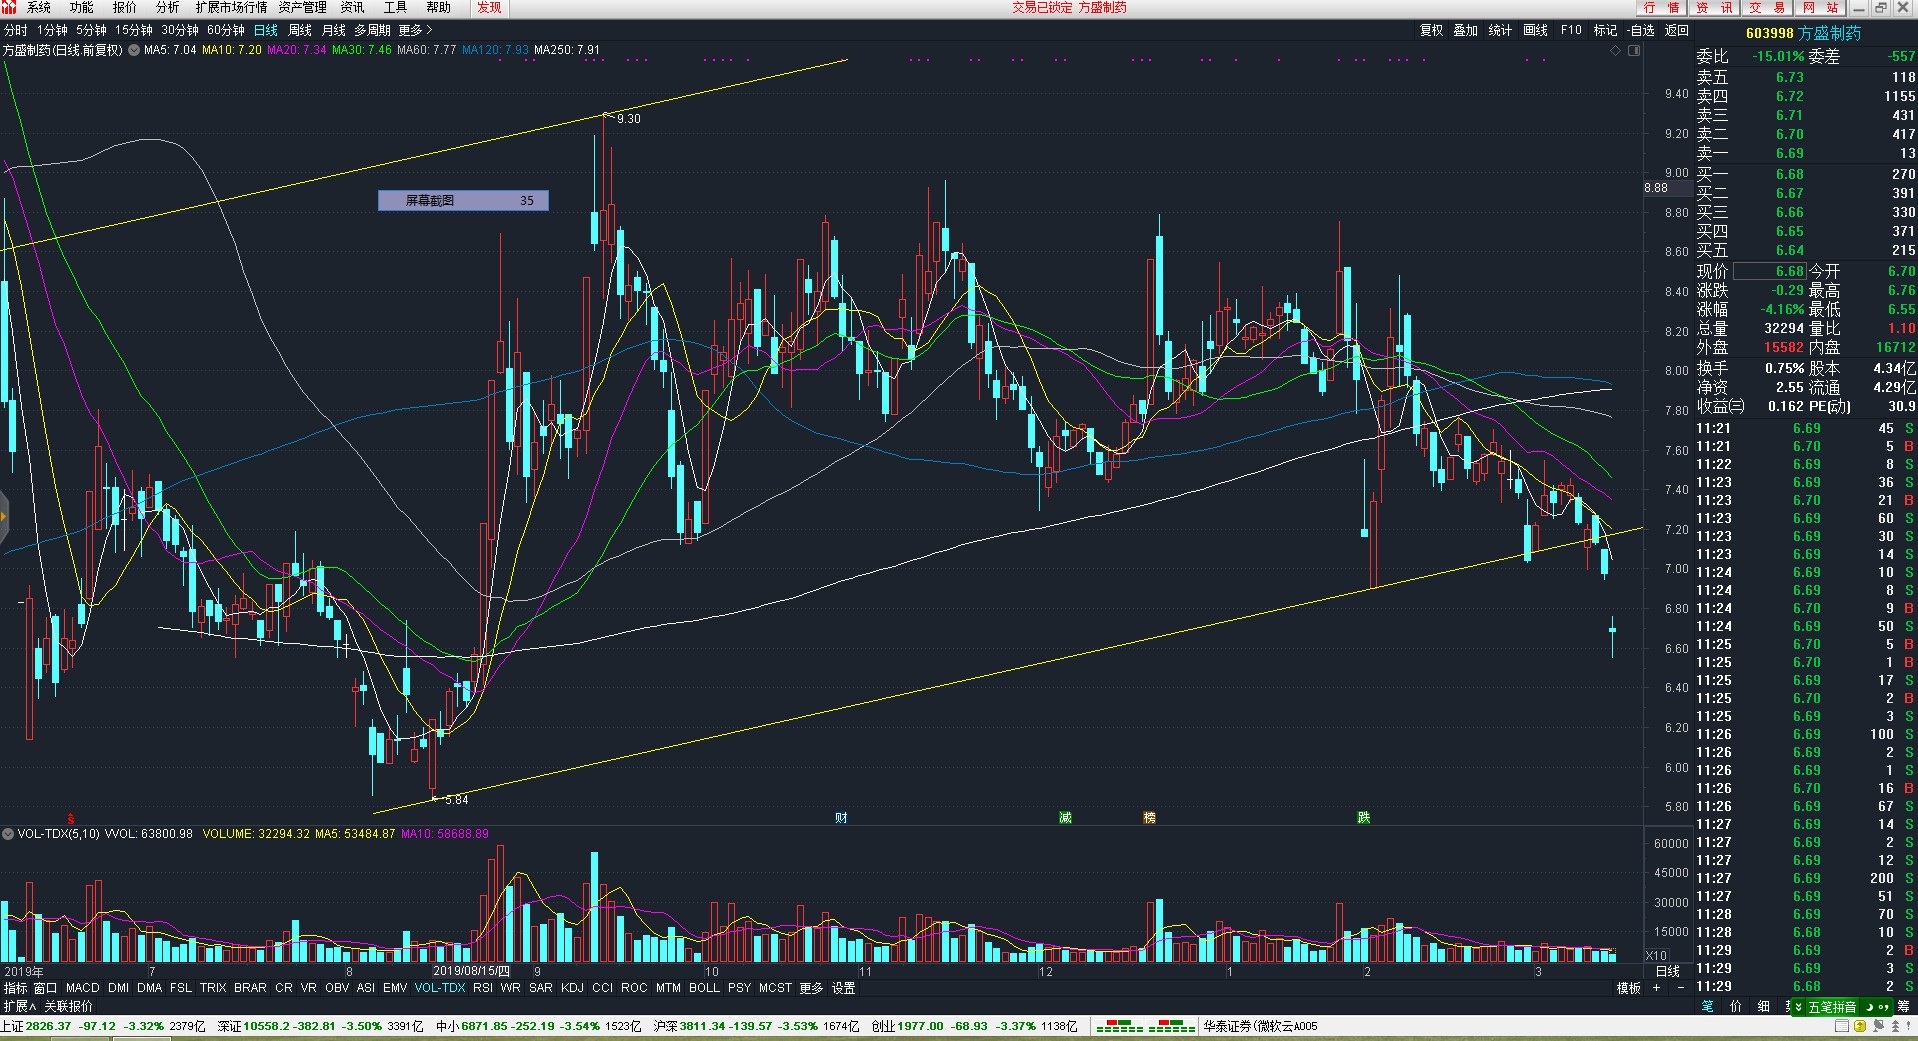The width and height of the screenshot is (1918, 1041).
Task: Click the 筹 chip distribution tab
Action: point(1903,1006)
